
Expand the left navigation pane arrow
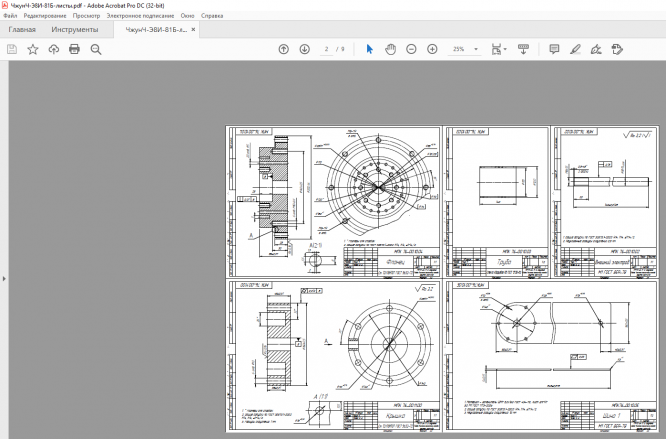(x=3, y=279)
